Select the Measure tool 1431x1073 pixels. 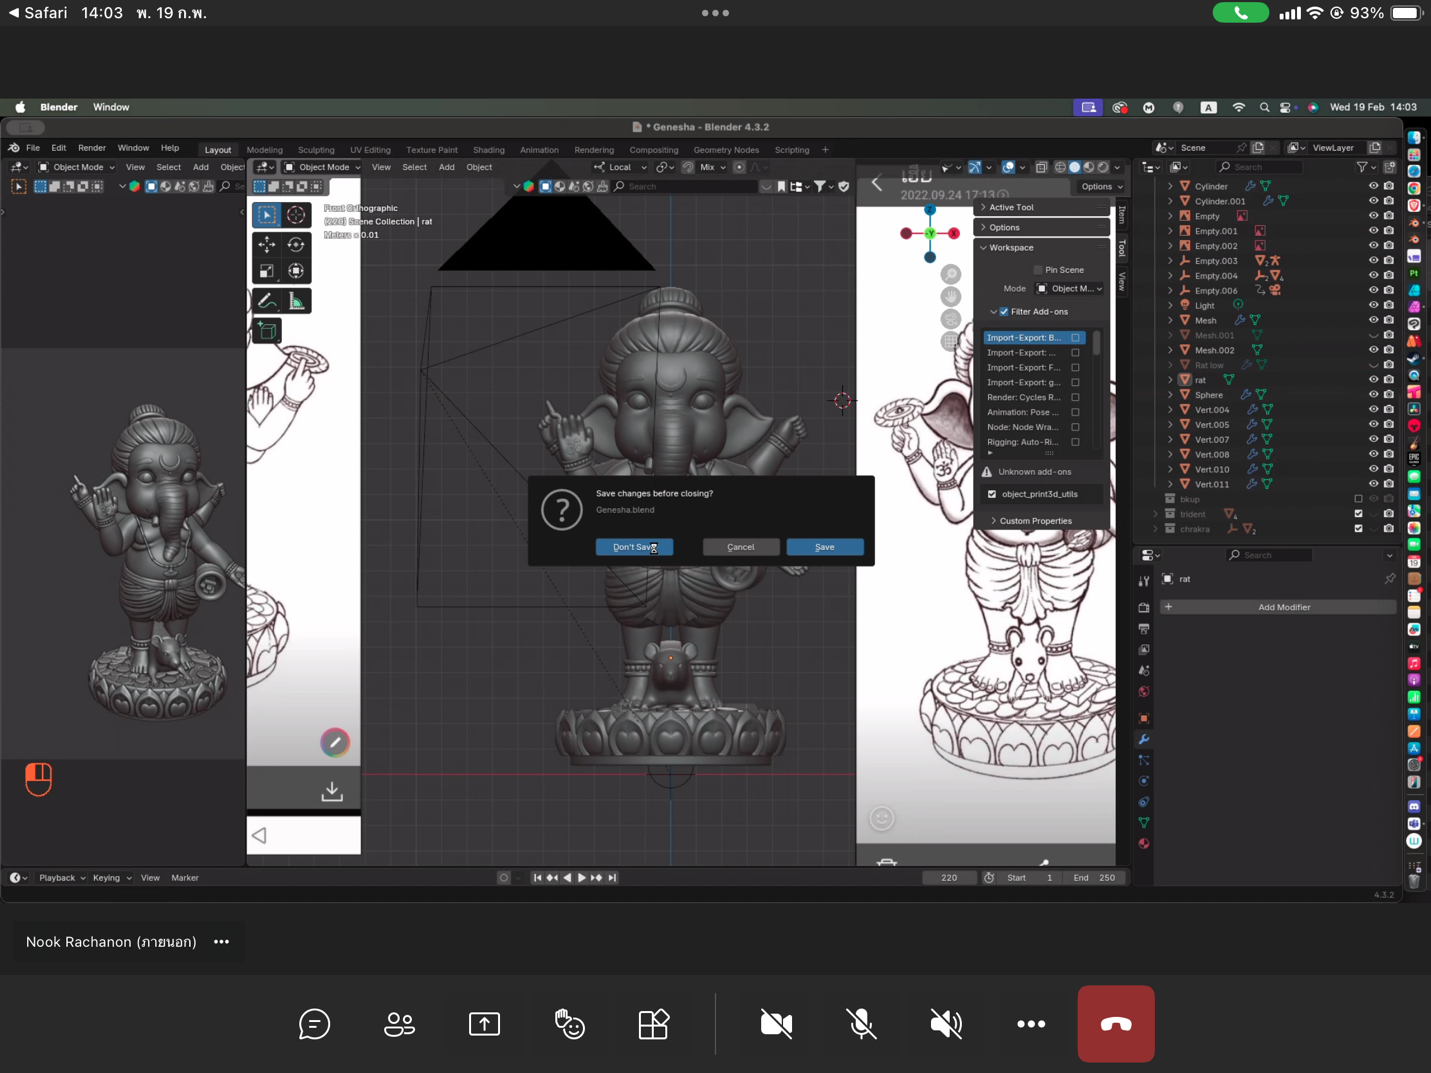coord(296,301)
